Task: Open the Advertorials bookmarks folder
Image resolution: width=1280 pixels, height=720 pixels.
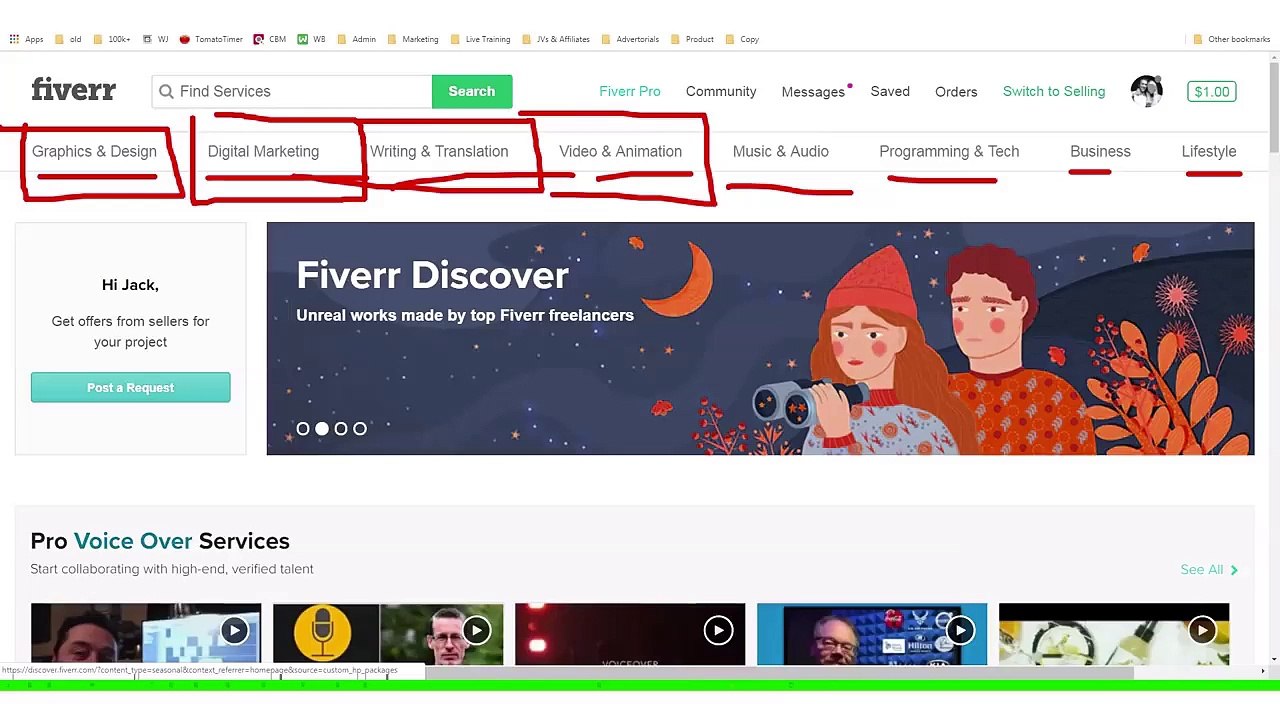Action: [630, 39]
